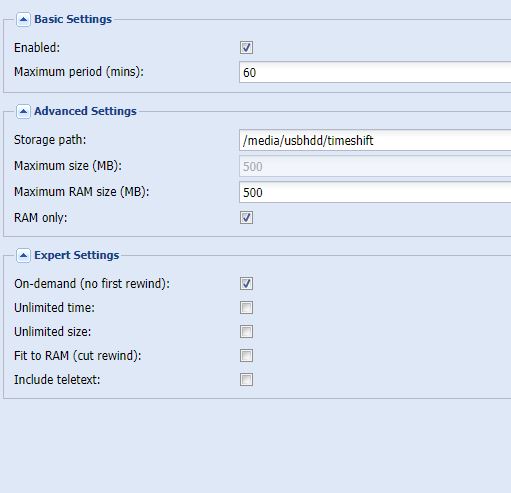
Task: Focus the Storage path text field
Action: pyautogui.click(x=375, y=140)
